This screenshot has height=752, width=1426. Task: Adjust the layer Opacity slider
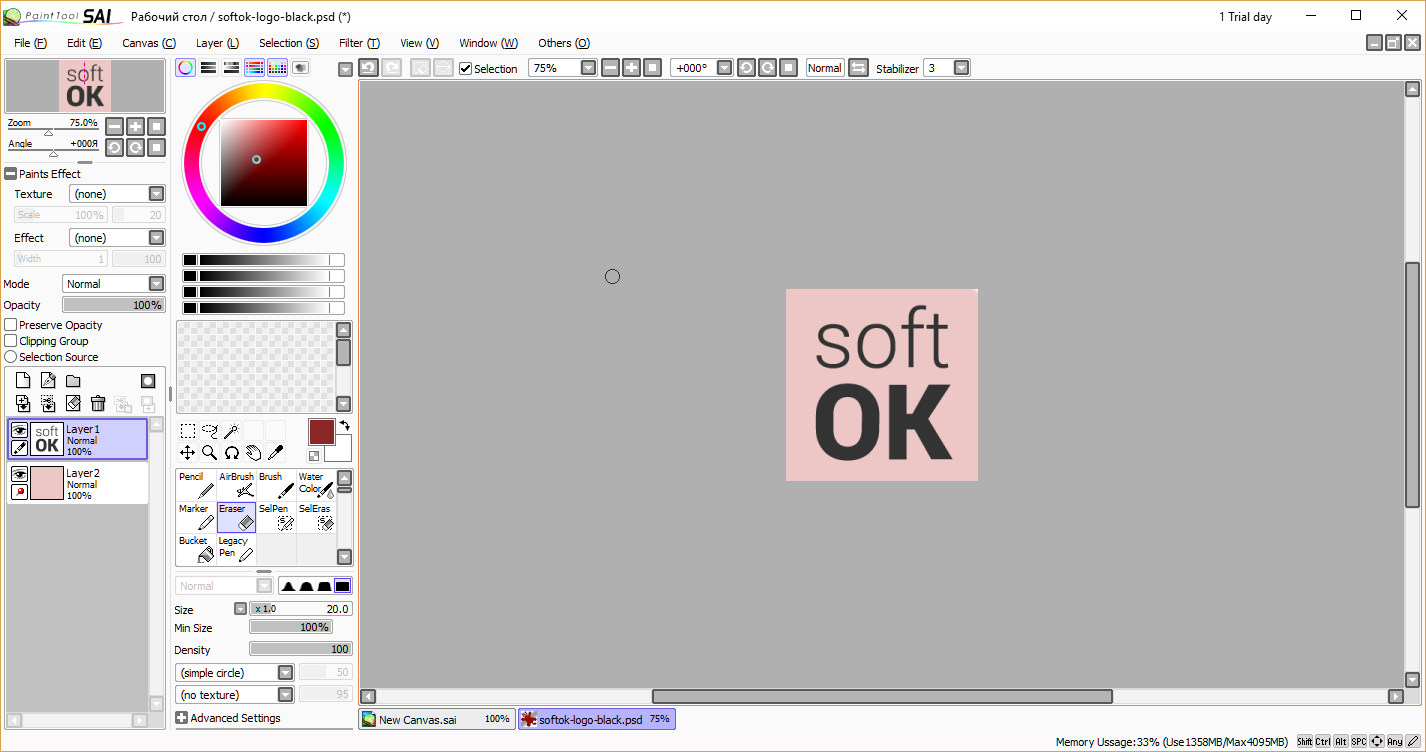click(114, 305)
